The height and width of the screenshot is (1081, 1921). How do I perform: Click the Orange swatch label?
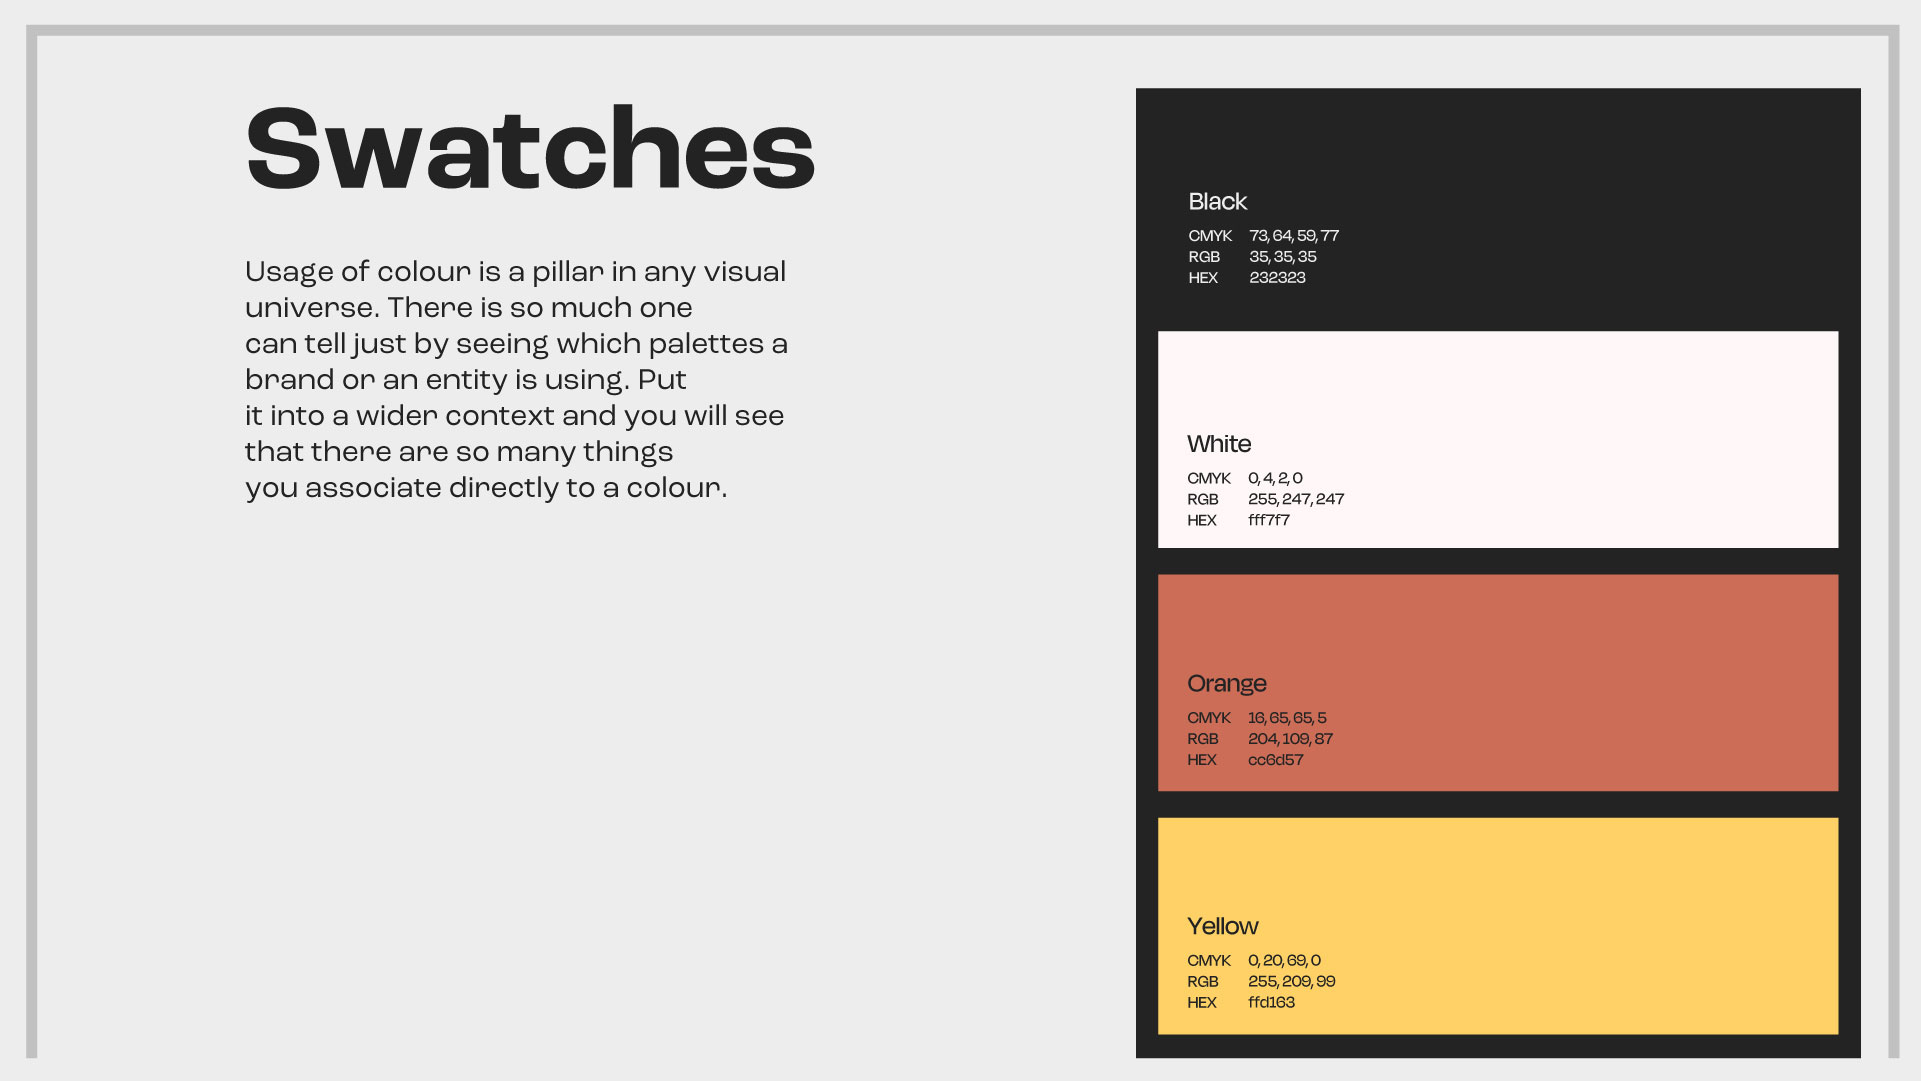click(1226, 684)
